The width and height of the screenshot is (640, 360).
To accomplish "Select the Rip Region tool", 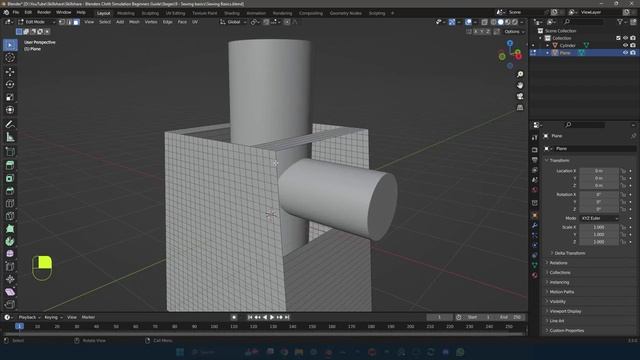I will click(10, 304).
